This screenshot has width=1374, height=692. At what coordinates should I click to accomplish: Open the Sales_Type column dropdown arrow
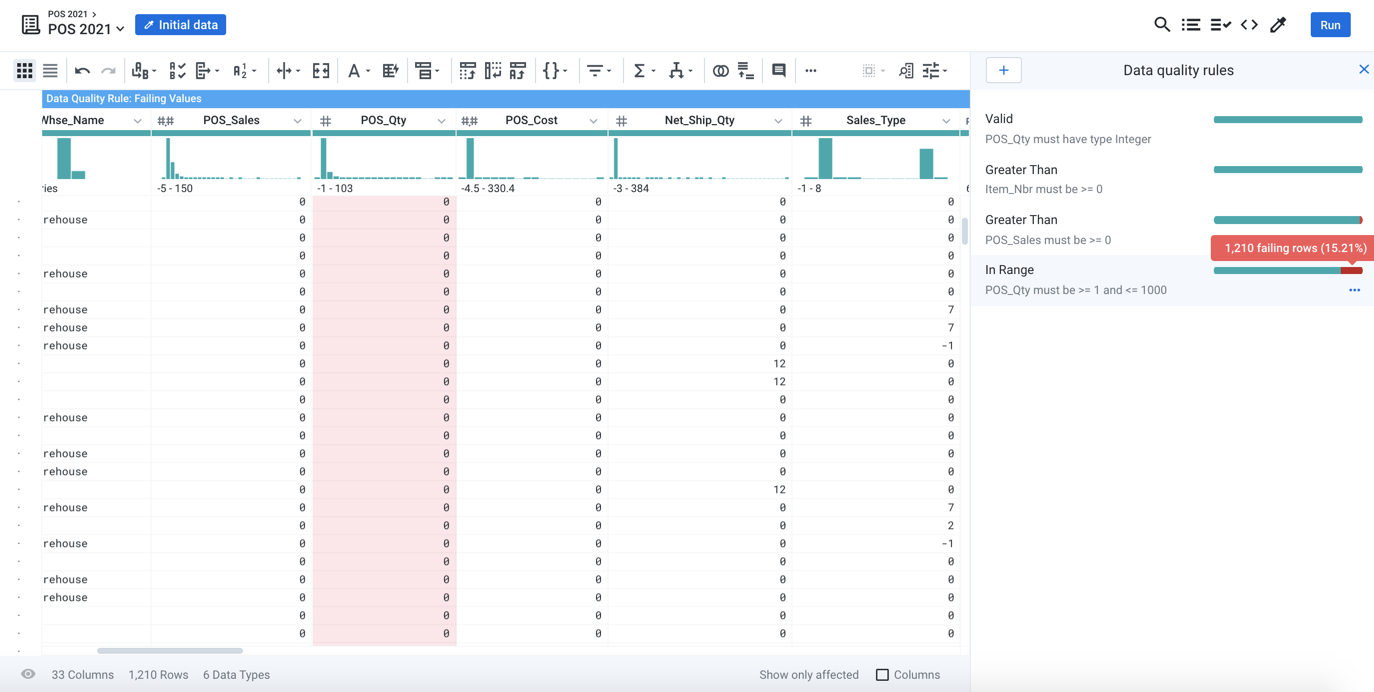coord(946,121)
